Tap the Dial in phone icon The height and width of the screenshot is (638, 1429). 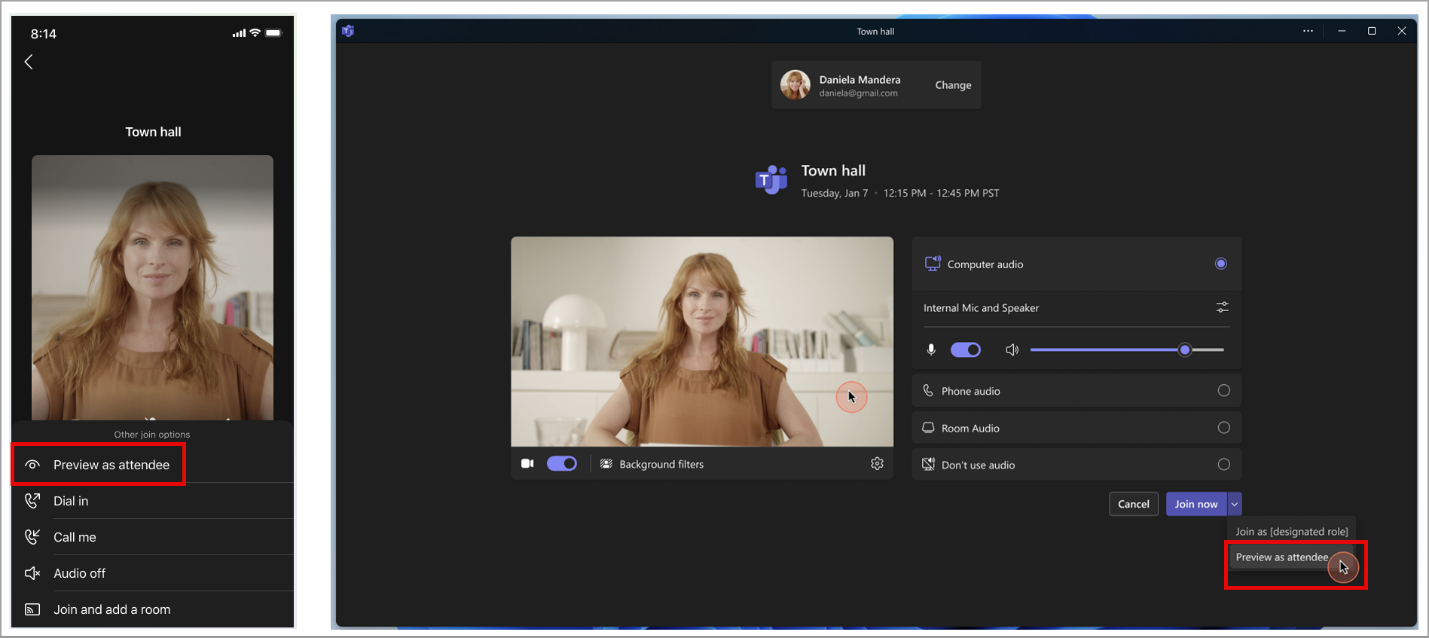click(32, 501)
